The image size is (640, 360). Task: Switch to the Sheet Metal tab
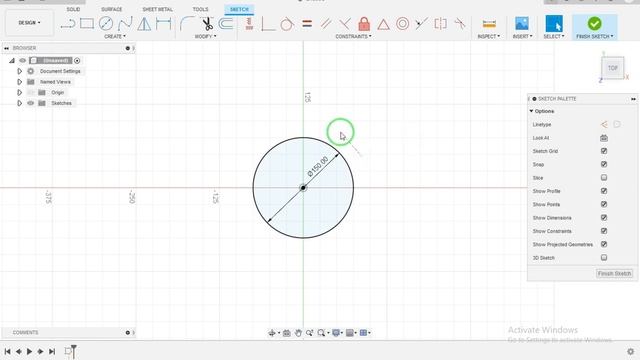click(158, 9)
